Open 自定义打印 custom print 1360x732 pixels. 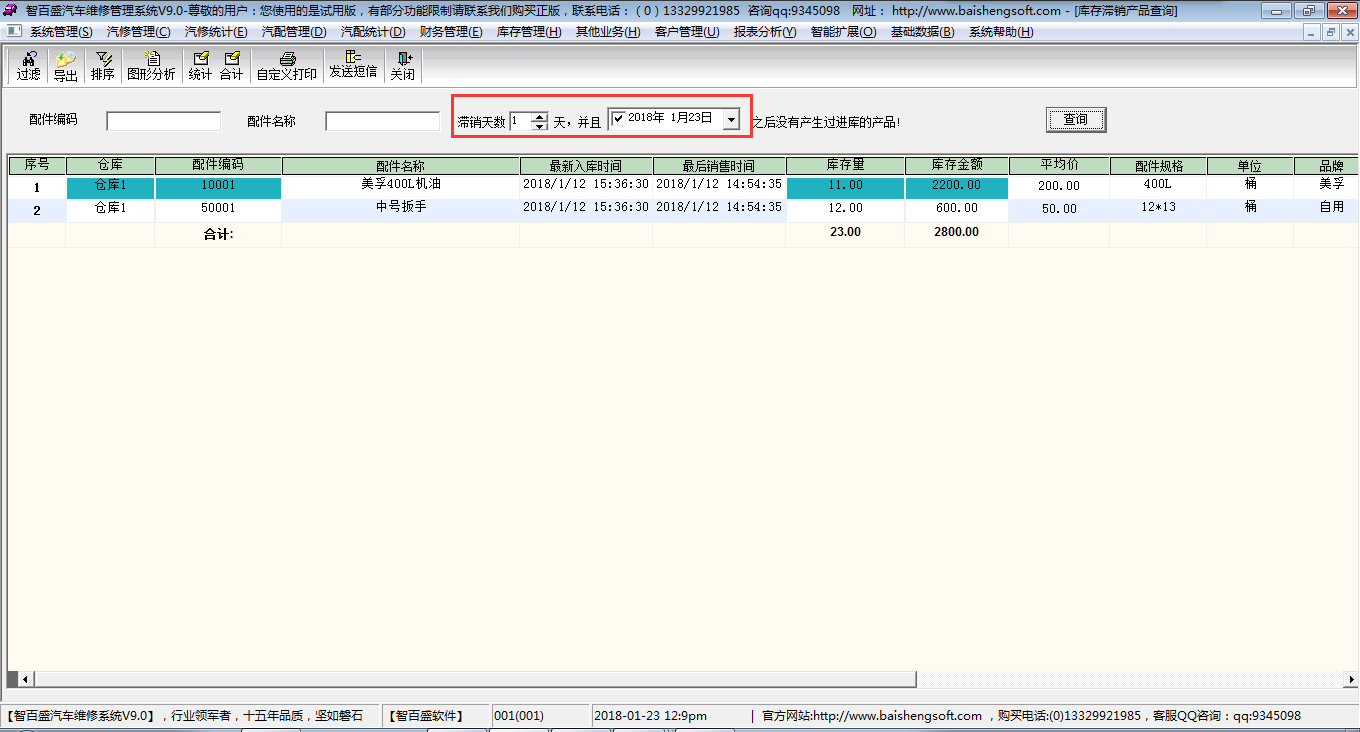coord(287,66)
